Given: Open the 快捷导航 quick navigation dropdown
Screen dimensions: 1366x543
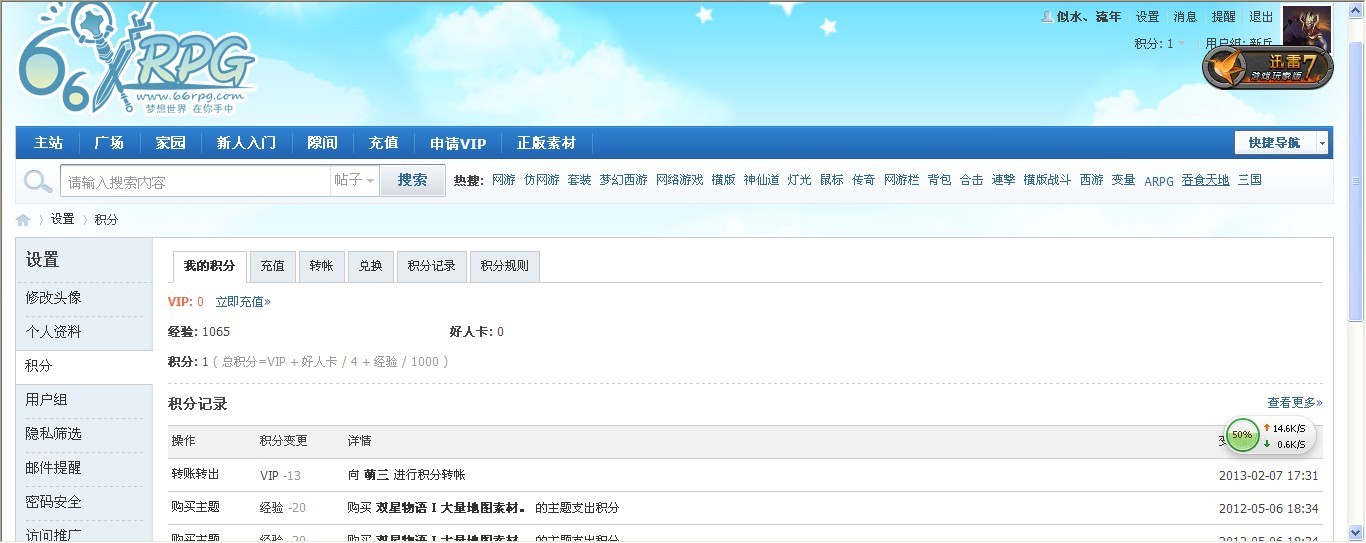Looking at the screenshot, I should click(x=1282, y=143).
